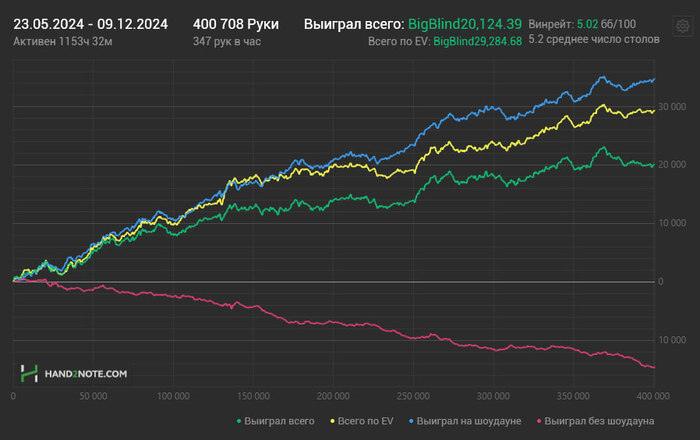Click the '30 000' y-axis label
This screenshot has height=440, width=700.
(x=672, y=107)
